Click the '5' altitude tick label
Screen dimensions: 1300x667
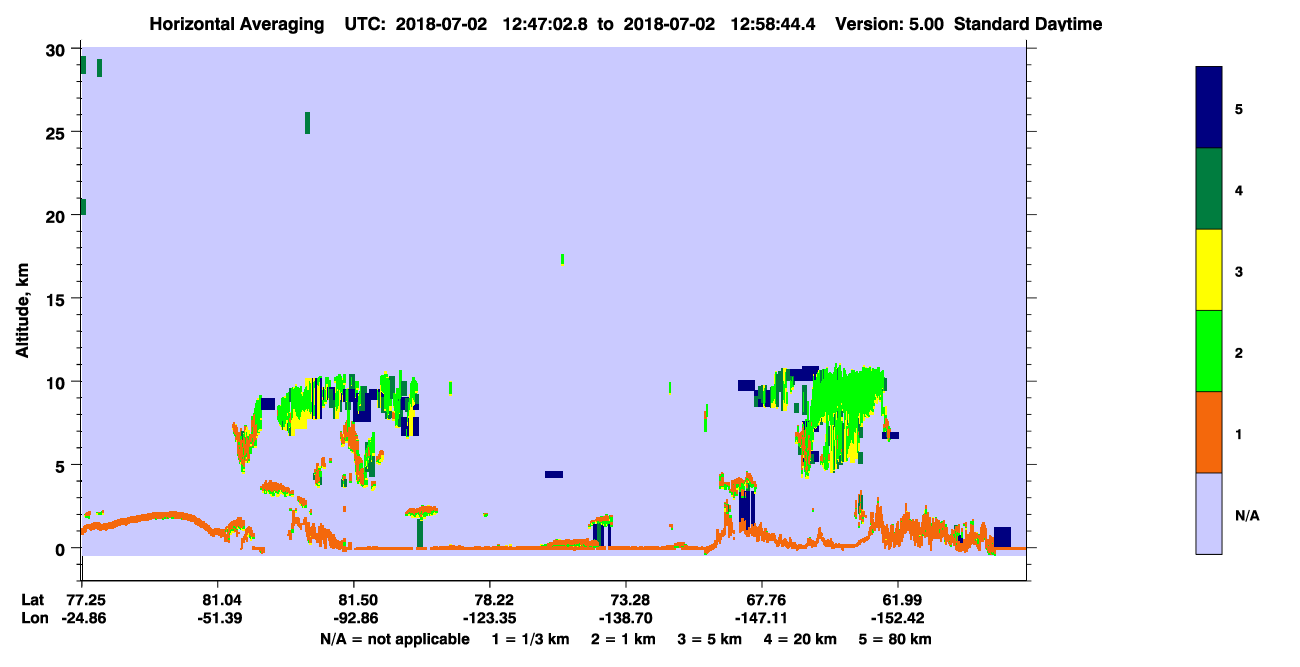click(x=61, y=465)
